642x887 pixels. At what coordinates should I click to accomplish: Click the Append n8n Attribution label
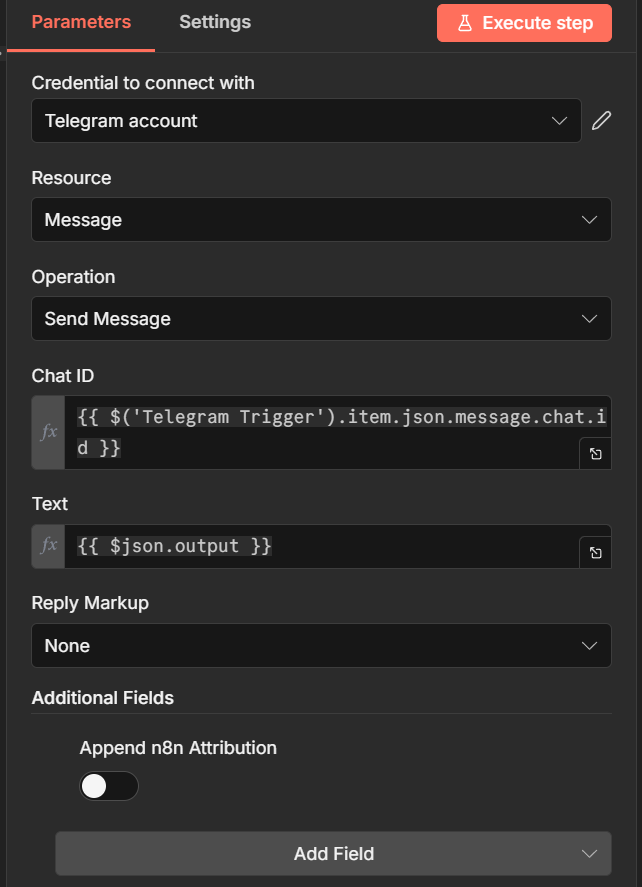tap(178, 747)
